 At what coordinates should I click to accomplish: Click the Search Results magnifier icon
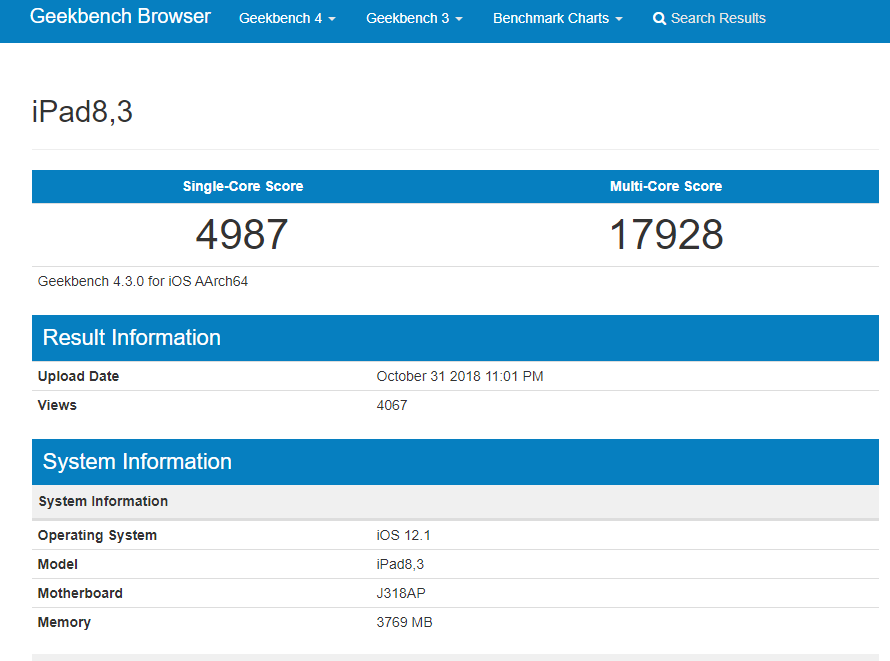pos(659,19)
